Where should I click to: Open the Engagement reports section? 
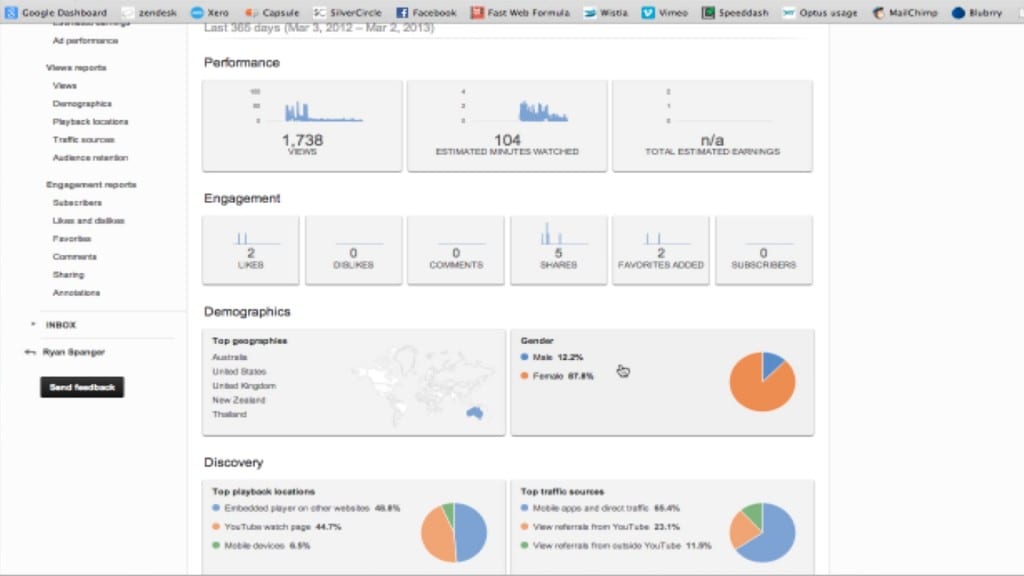coord(91,185)
